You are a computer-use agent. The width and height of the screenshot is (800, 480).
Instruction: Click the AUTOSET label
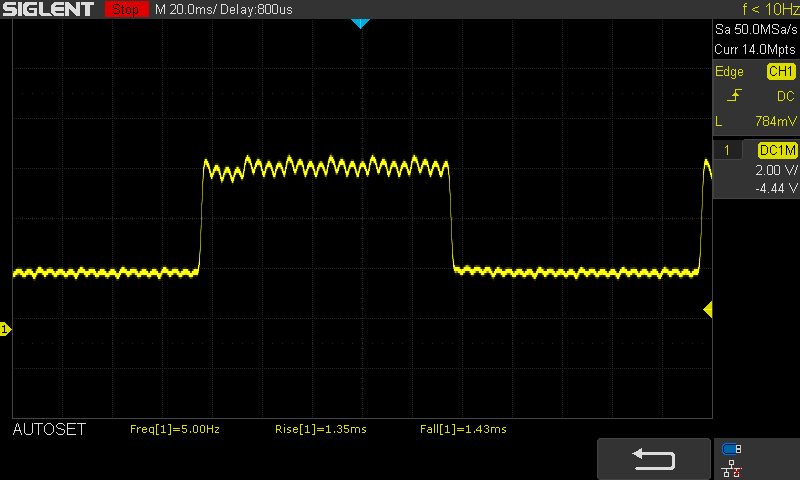[x=49, y=429]
